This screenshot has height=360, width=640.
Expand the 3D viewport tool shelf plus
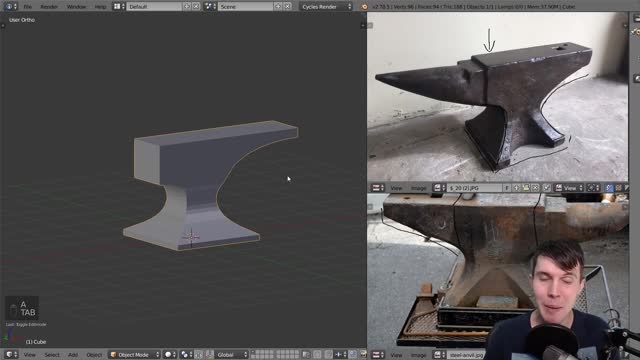click(x=3, y=26)
